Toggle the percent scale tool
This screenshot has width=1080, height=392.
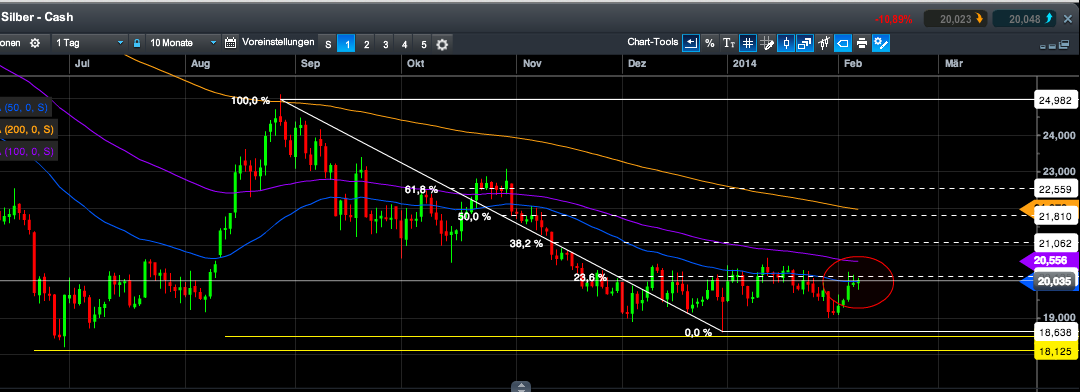tap(709, 43)
